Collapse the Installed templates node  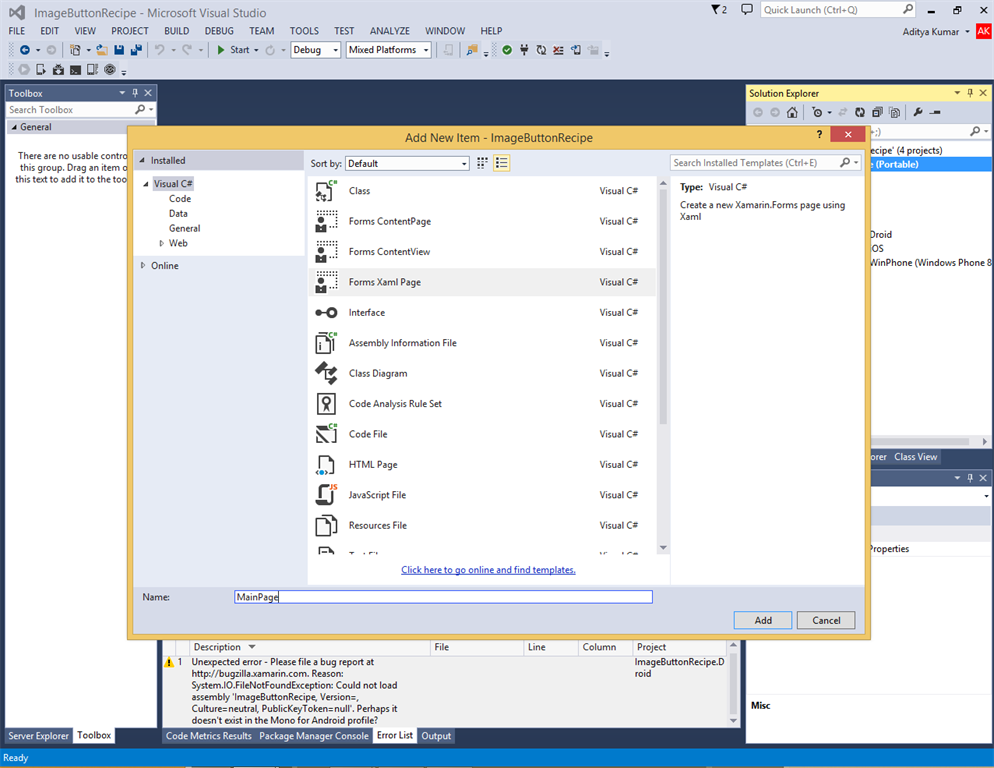142,160
